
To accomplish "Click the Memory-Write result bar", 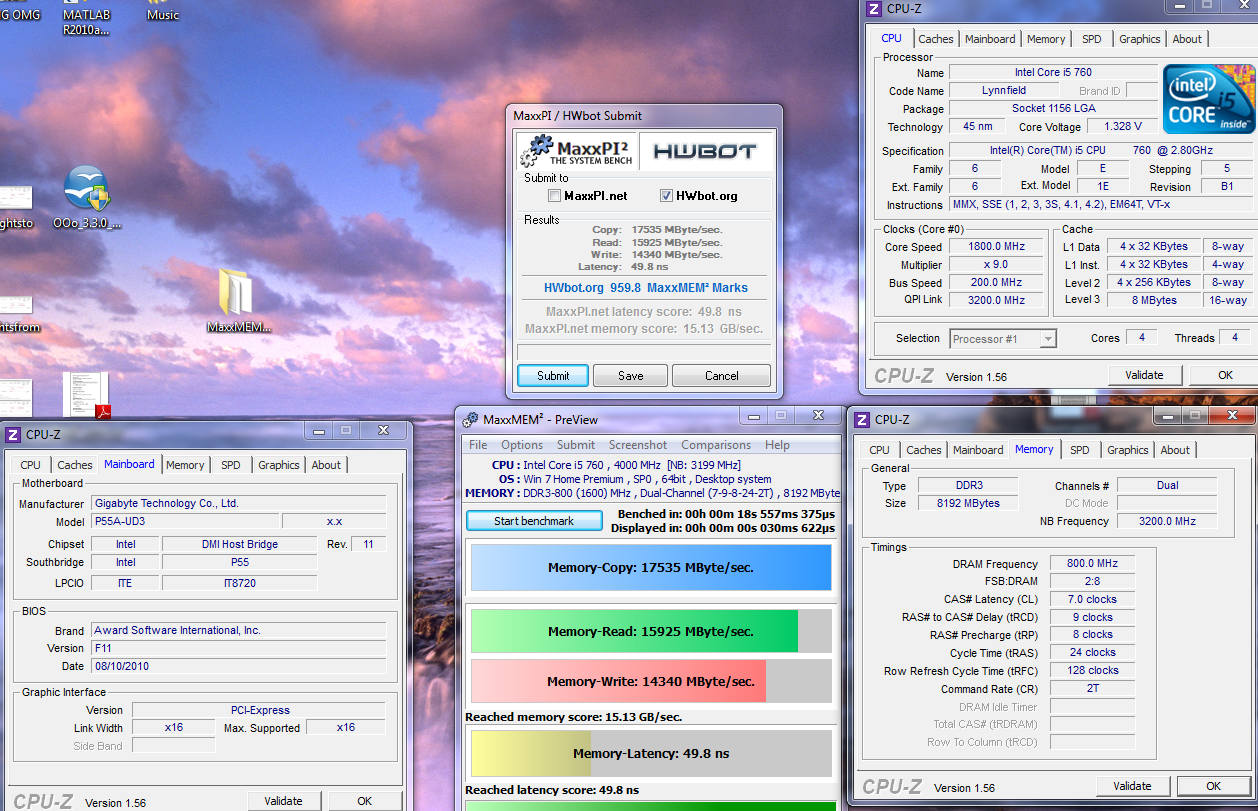I will [x=651, y=681].
